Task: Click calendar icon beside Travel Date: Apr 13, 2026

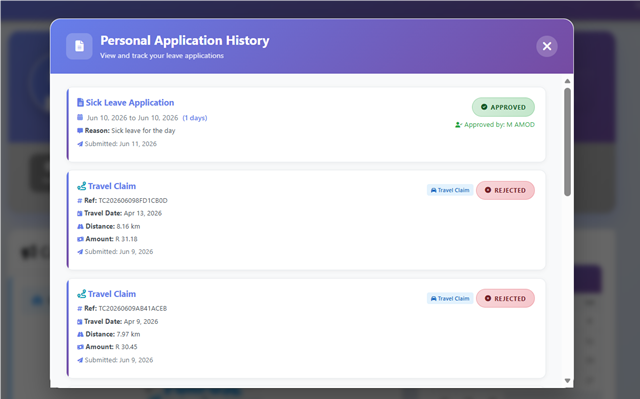Action: 80,213
